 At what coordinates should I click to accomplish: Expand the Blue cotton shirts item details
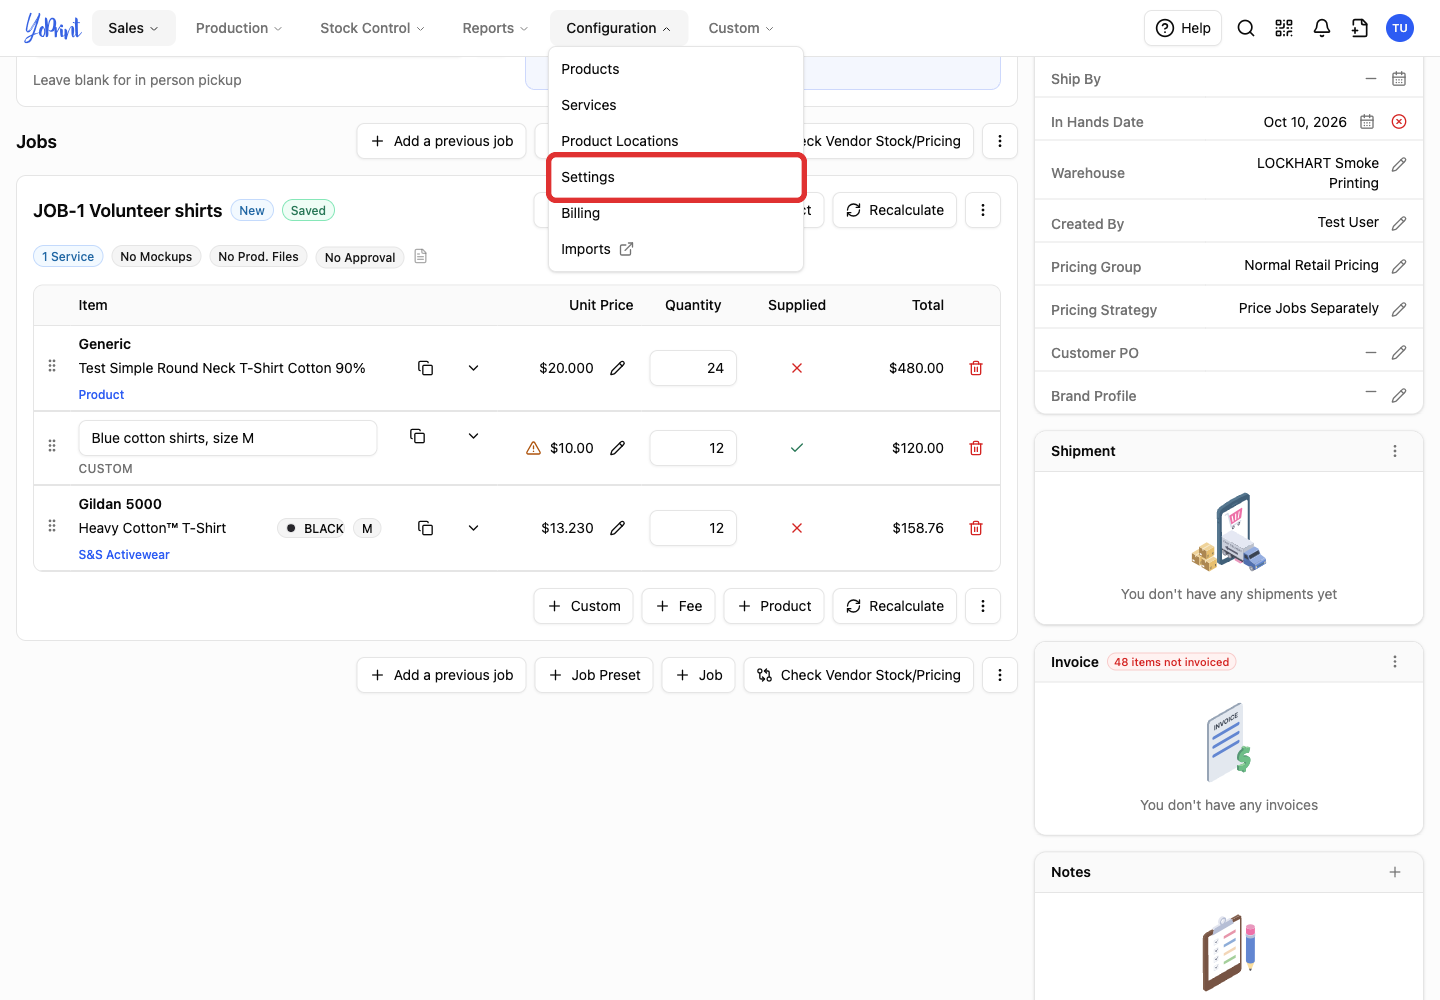point(474,436)
